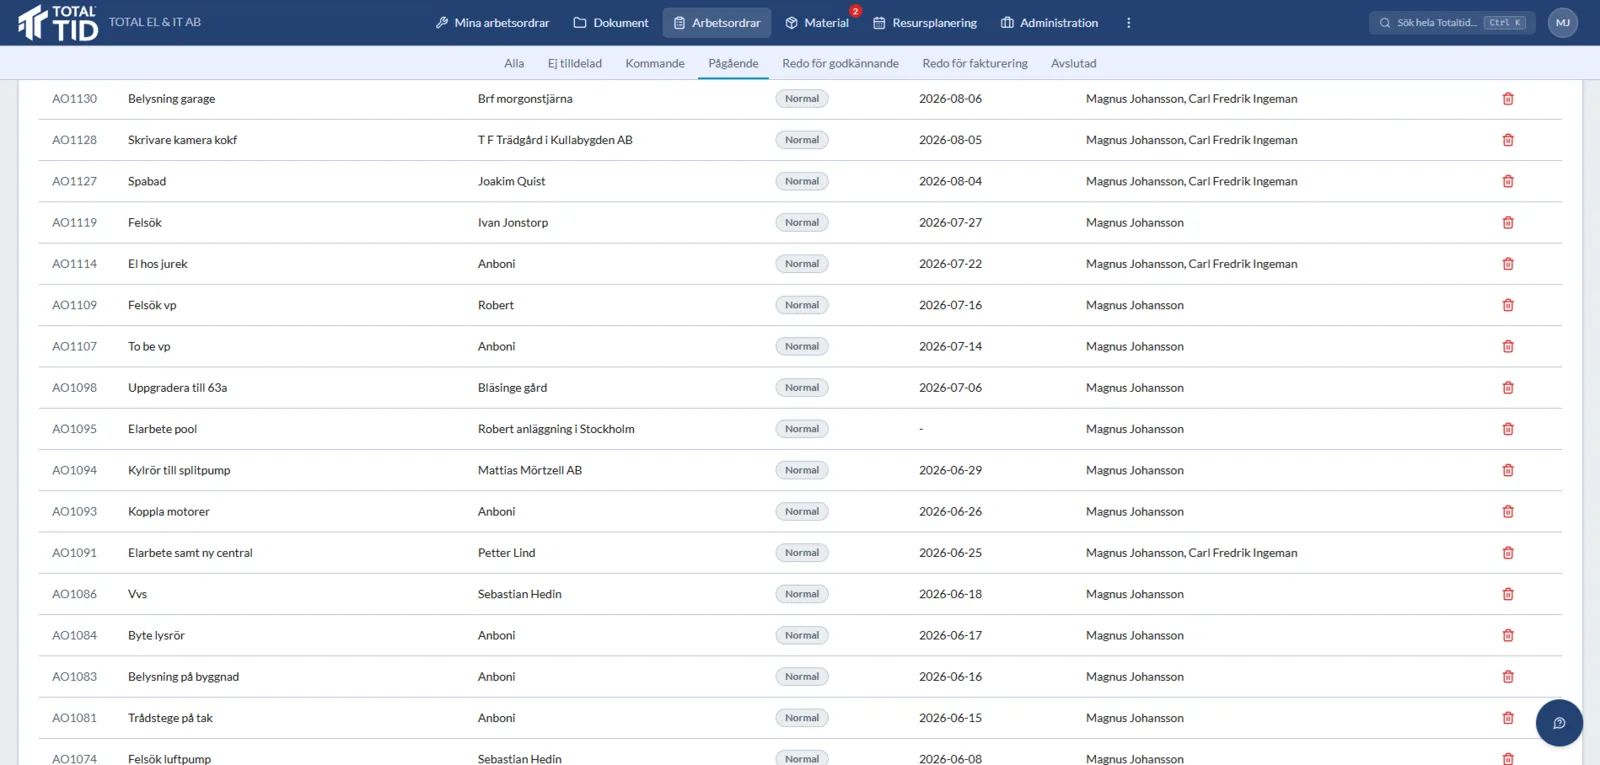Open Resursplanering
The height and width of the screenshot is (765, 1600).
pos(925,23)
